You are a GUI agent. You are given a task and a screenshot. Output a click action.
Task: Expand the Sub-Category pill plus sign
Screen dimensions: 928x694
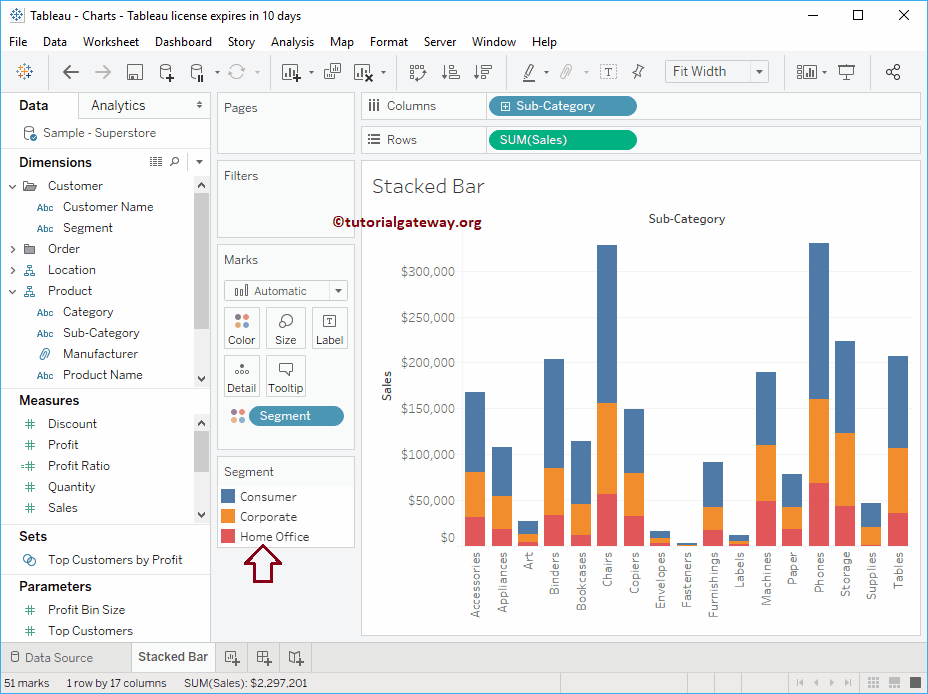click(x=505, y=106)
